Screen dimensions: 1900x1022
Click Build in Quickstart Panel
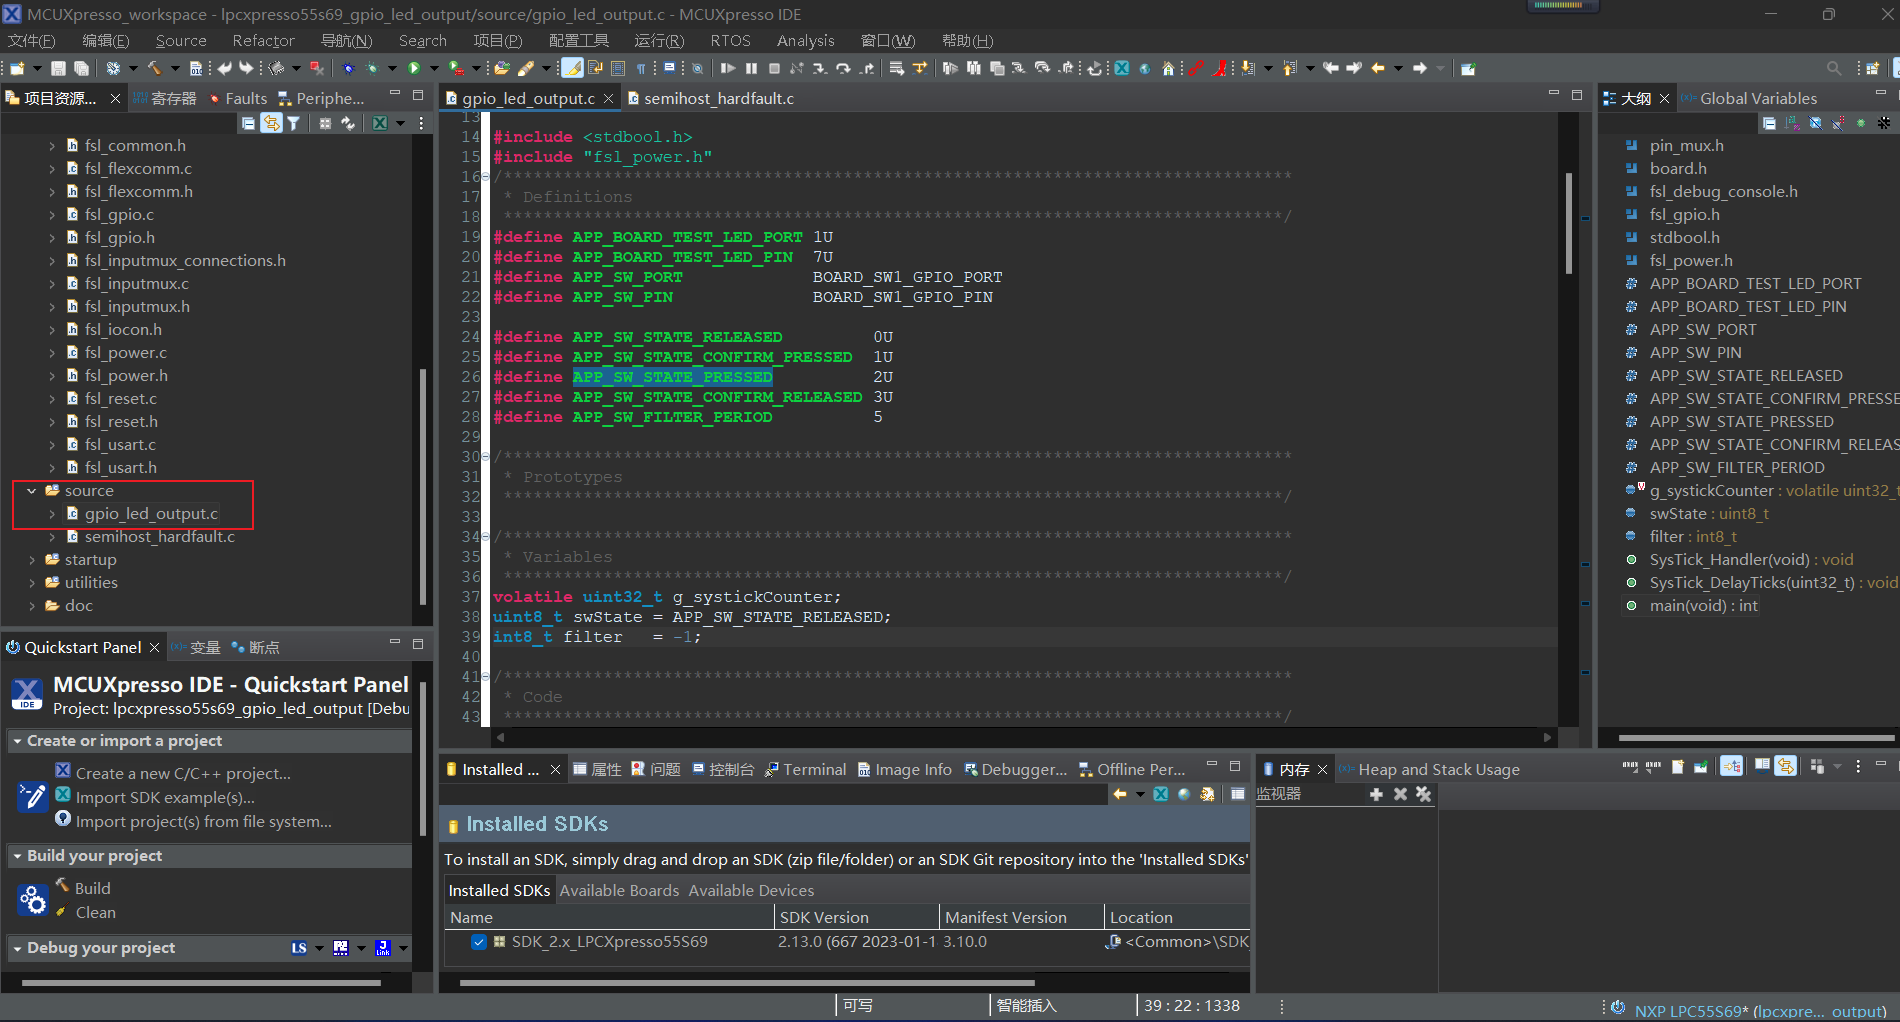(92, 888)
